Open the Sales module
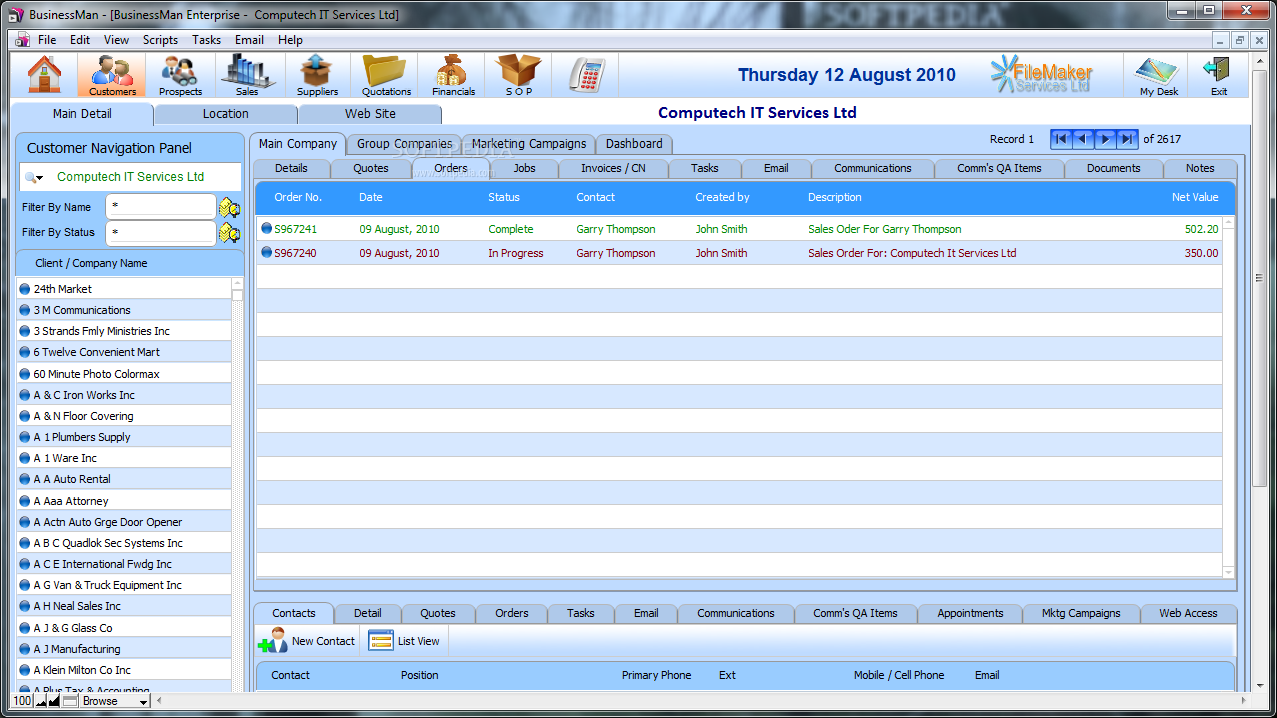 (247, 75)
